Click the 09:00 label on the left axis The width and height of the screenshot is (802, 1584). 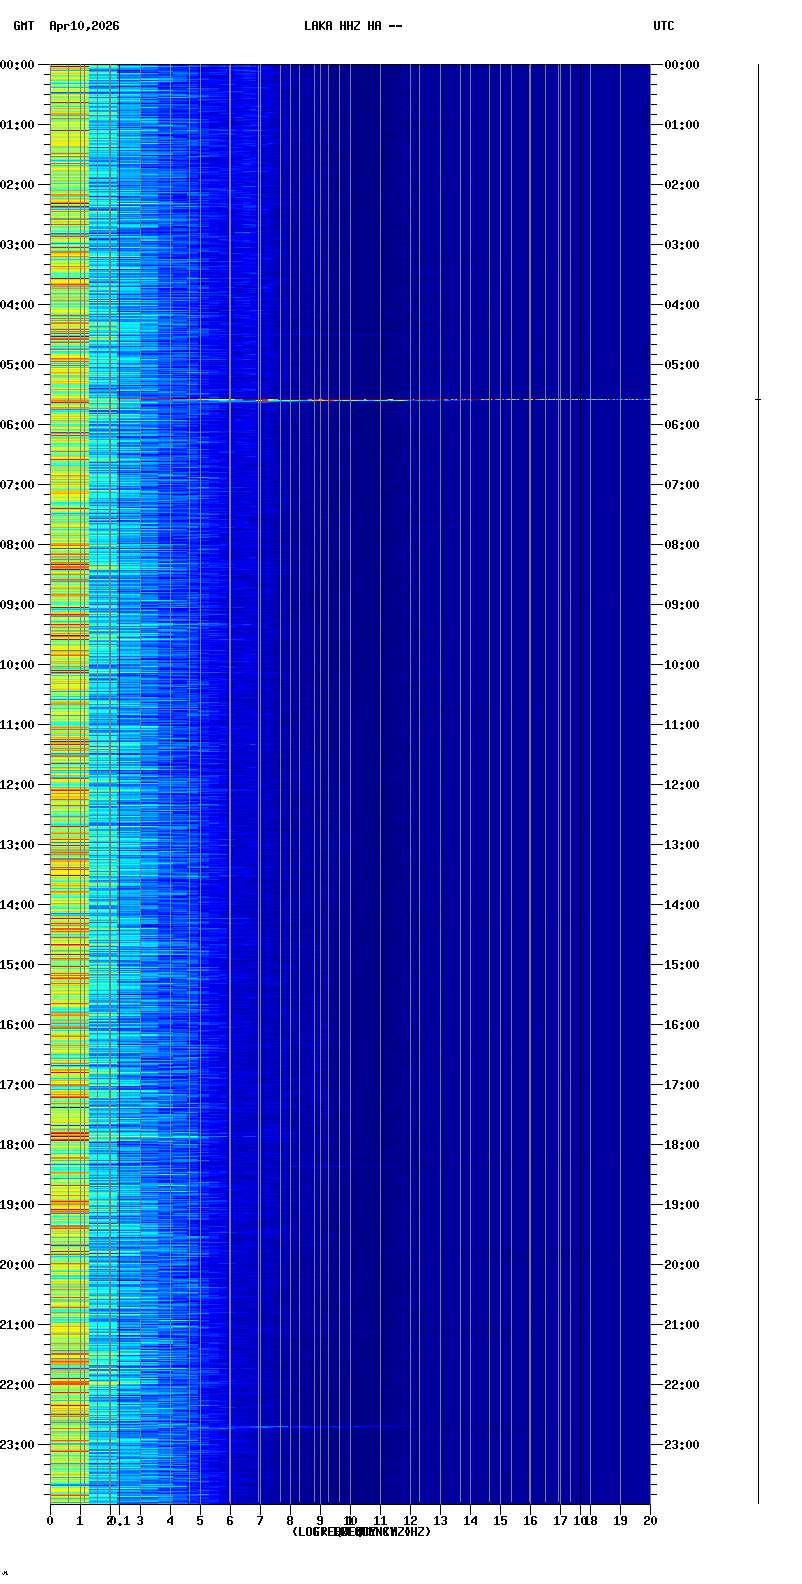click(x=18, y=605)
